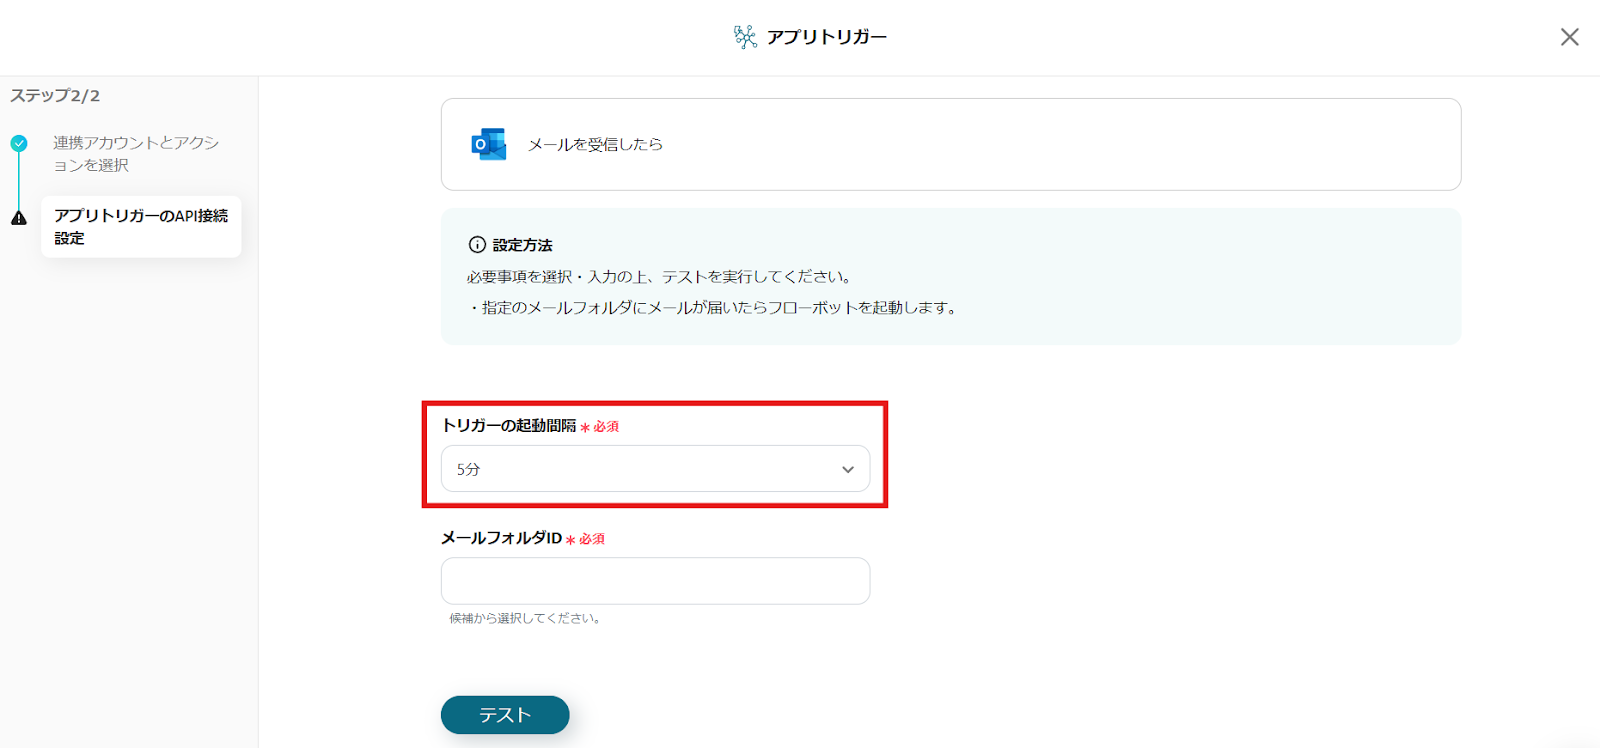Click the アプリトリガー title text
Viewport: 1600px width, 748px height.
826,37
